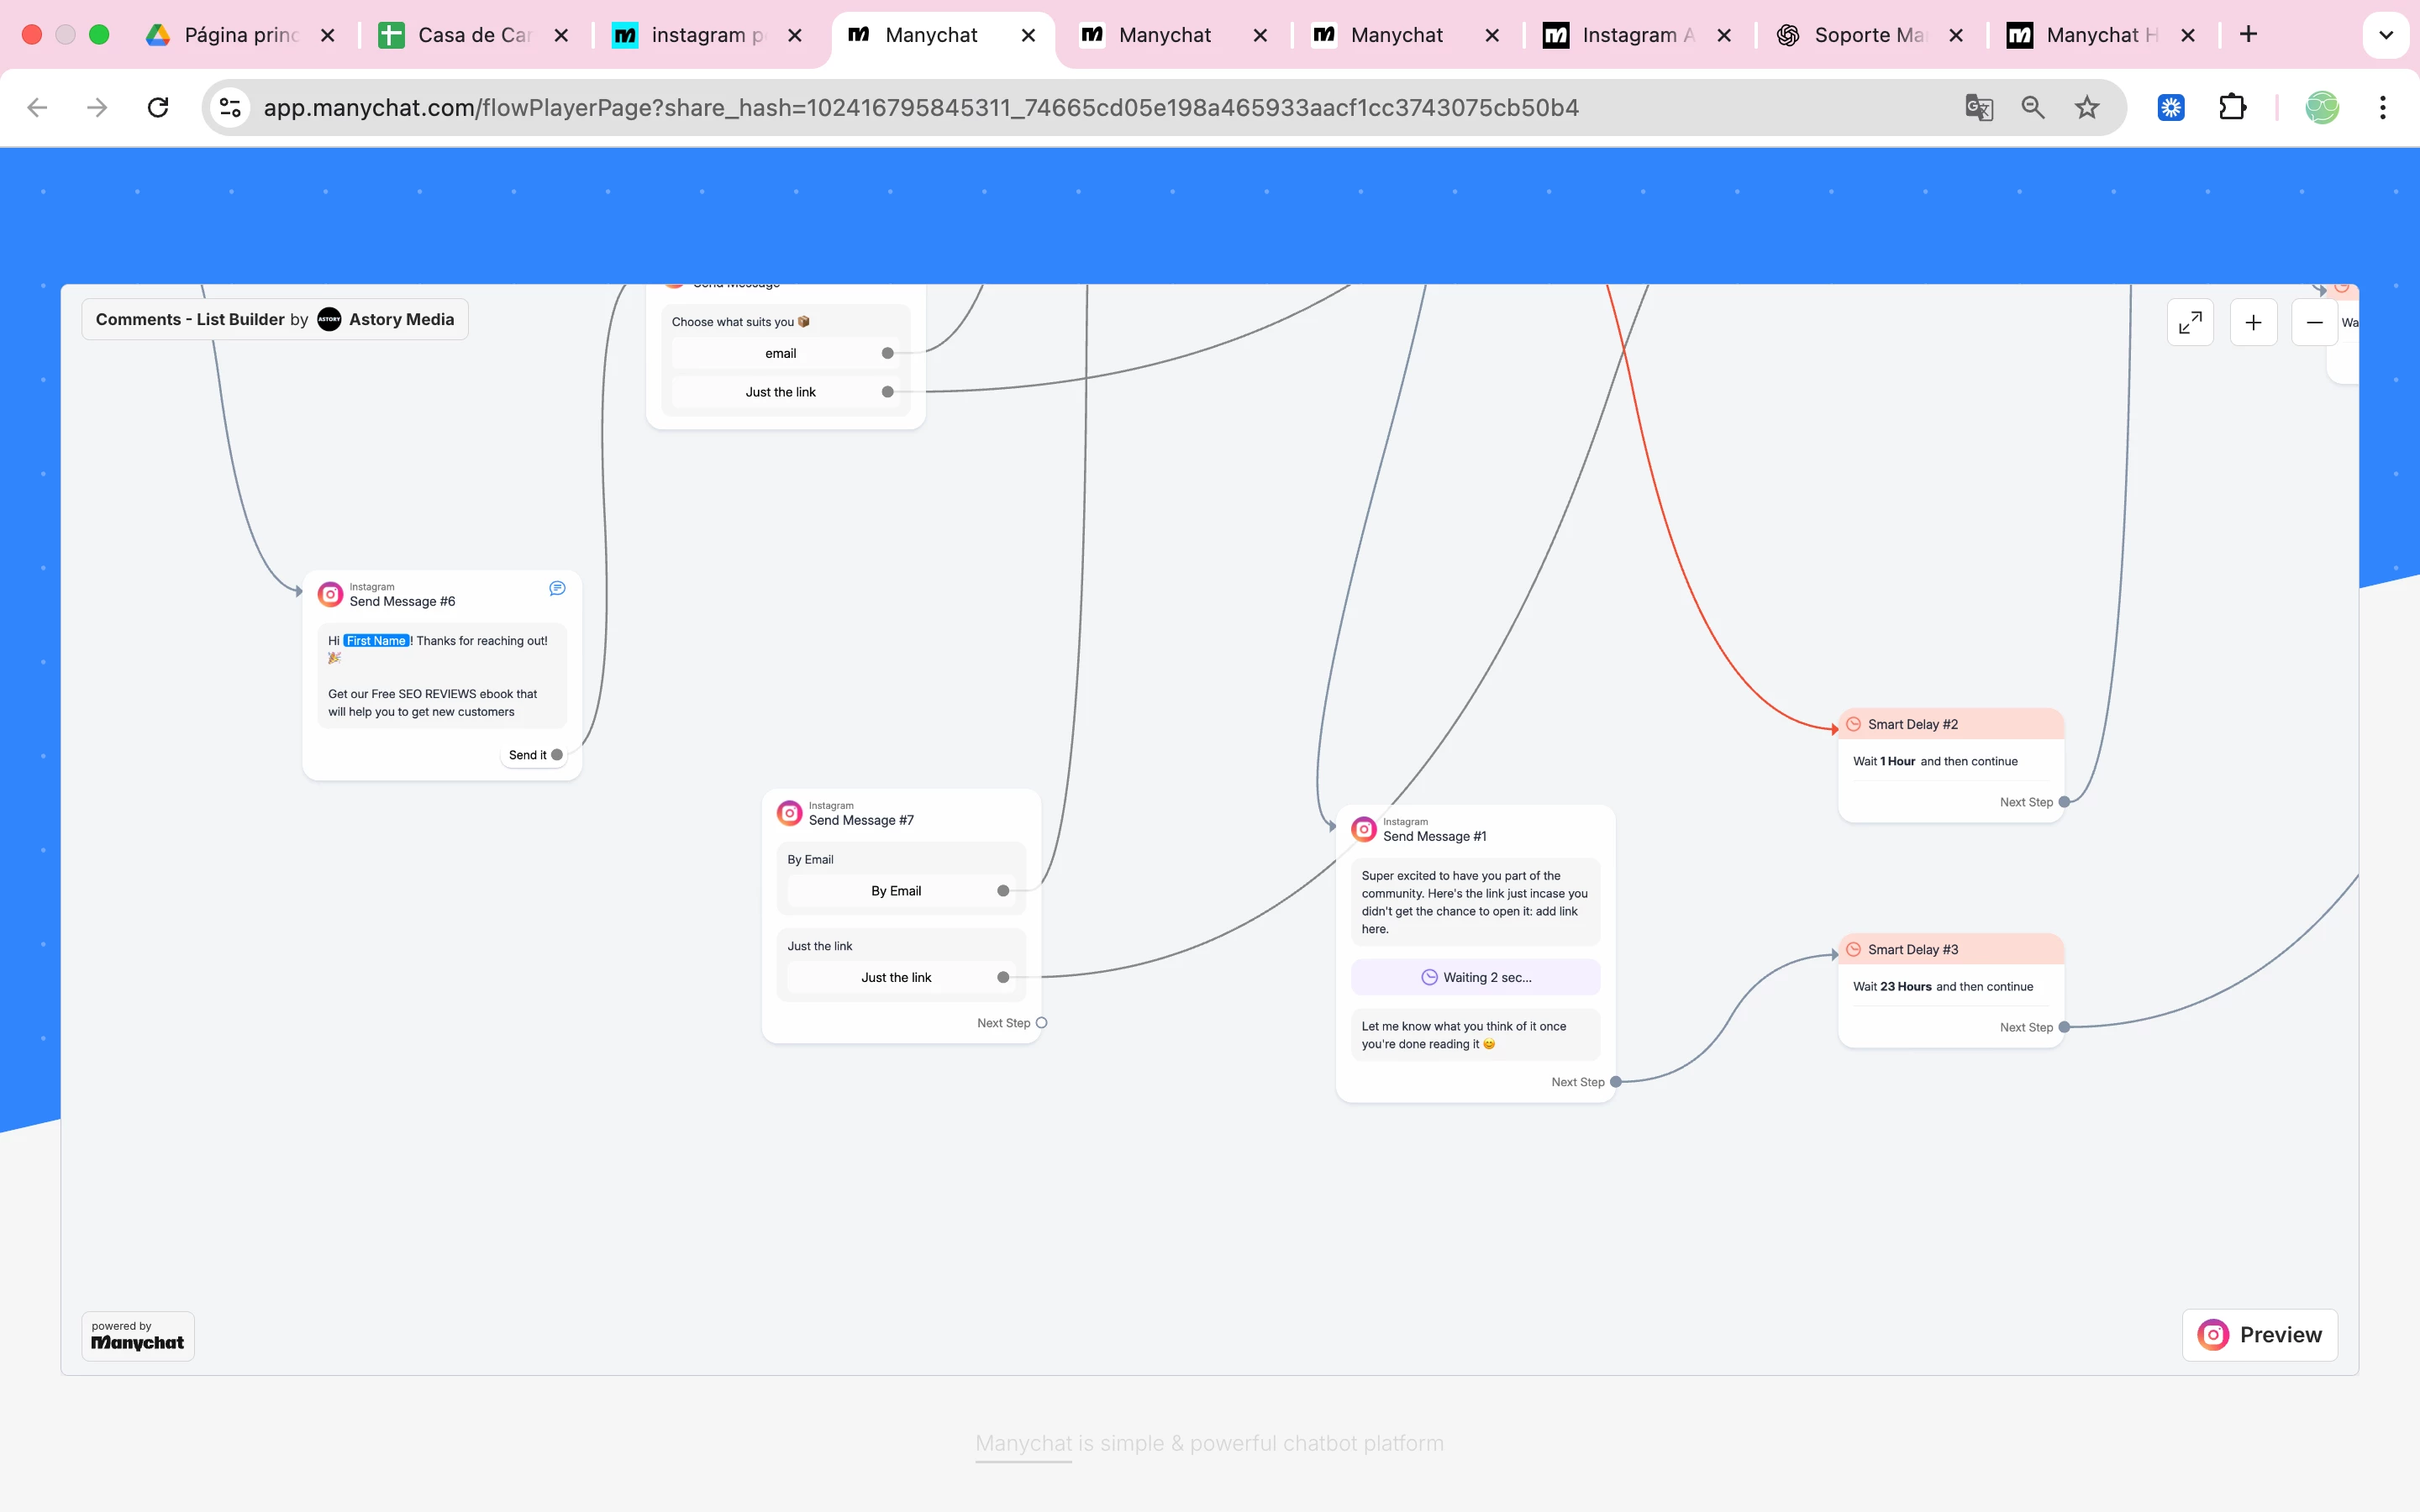2420x1512 pixels.
Task: Click the Instagram icon of Send Message #7
Action: 790,813
